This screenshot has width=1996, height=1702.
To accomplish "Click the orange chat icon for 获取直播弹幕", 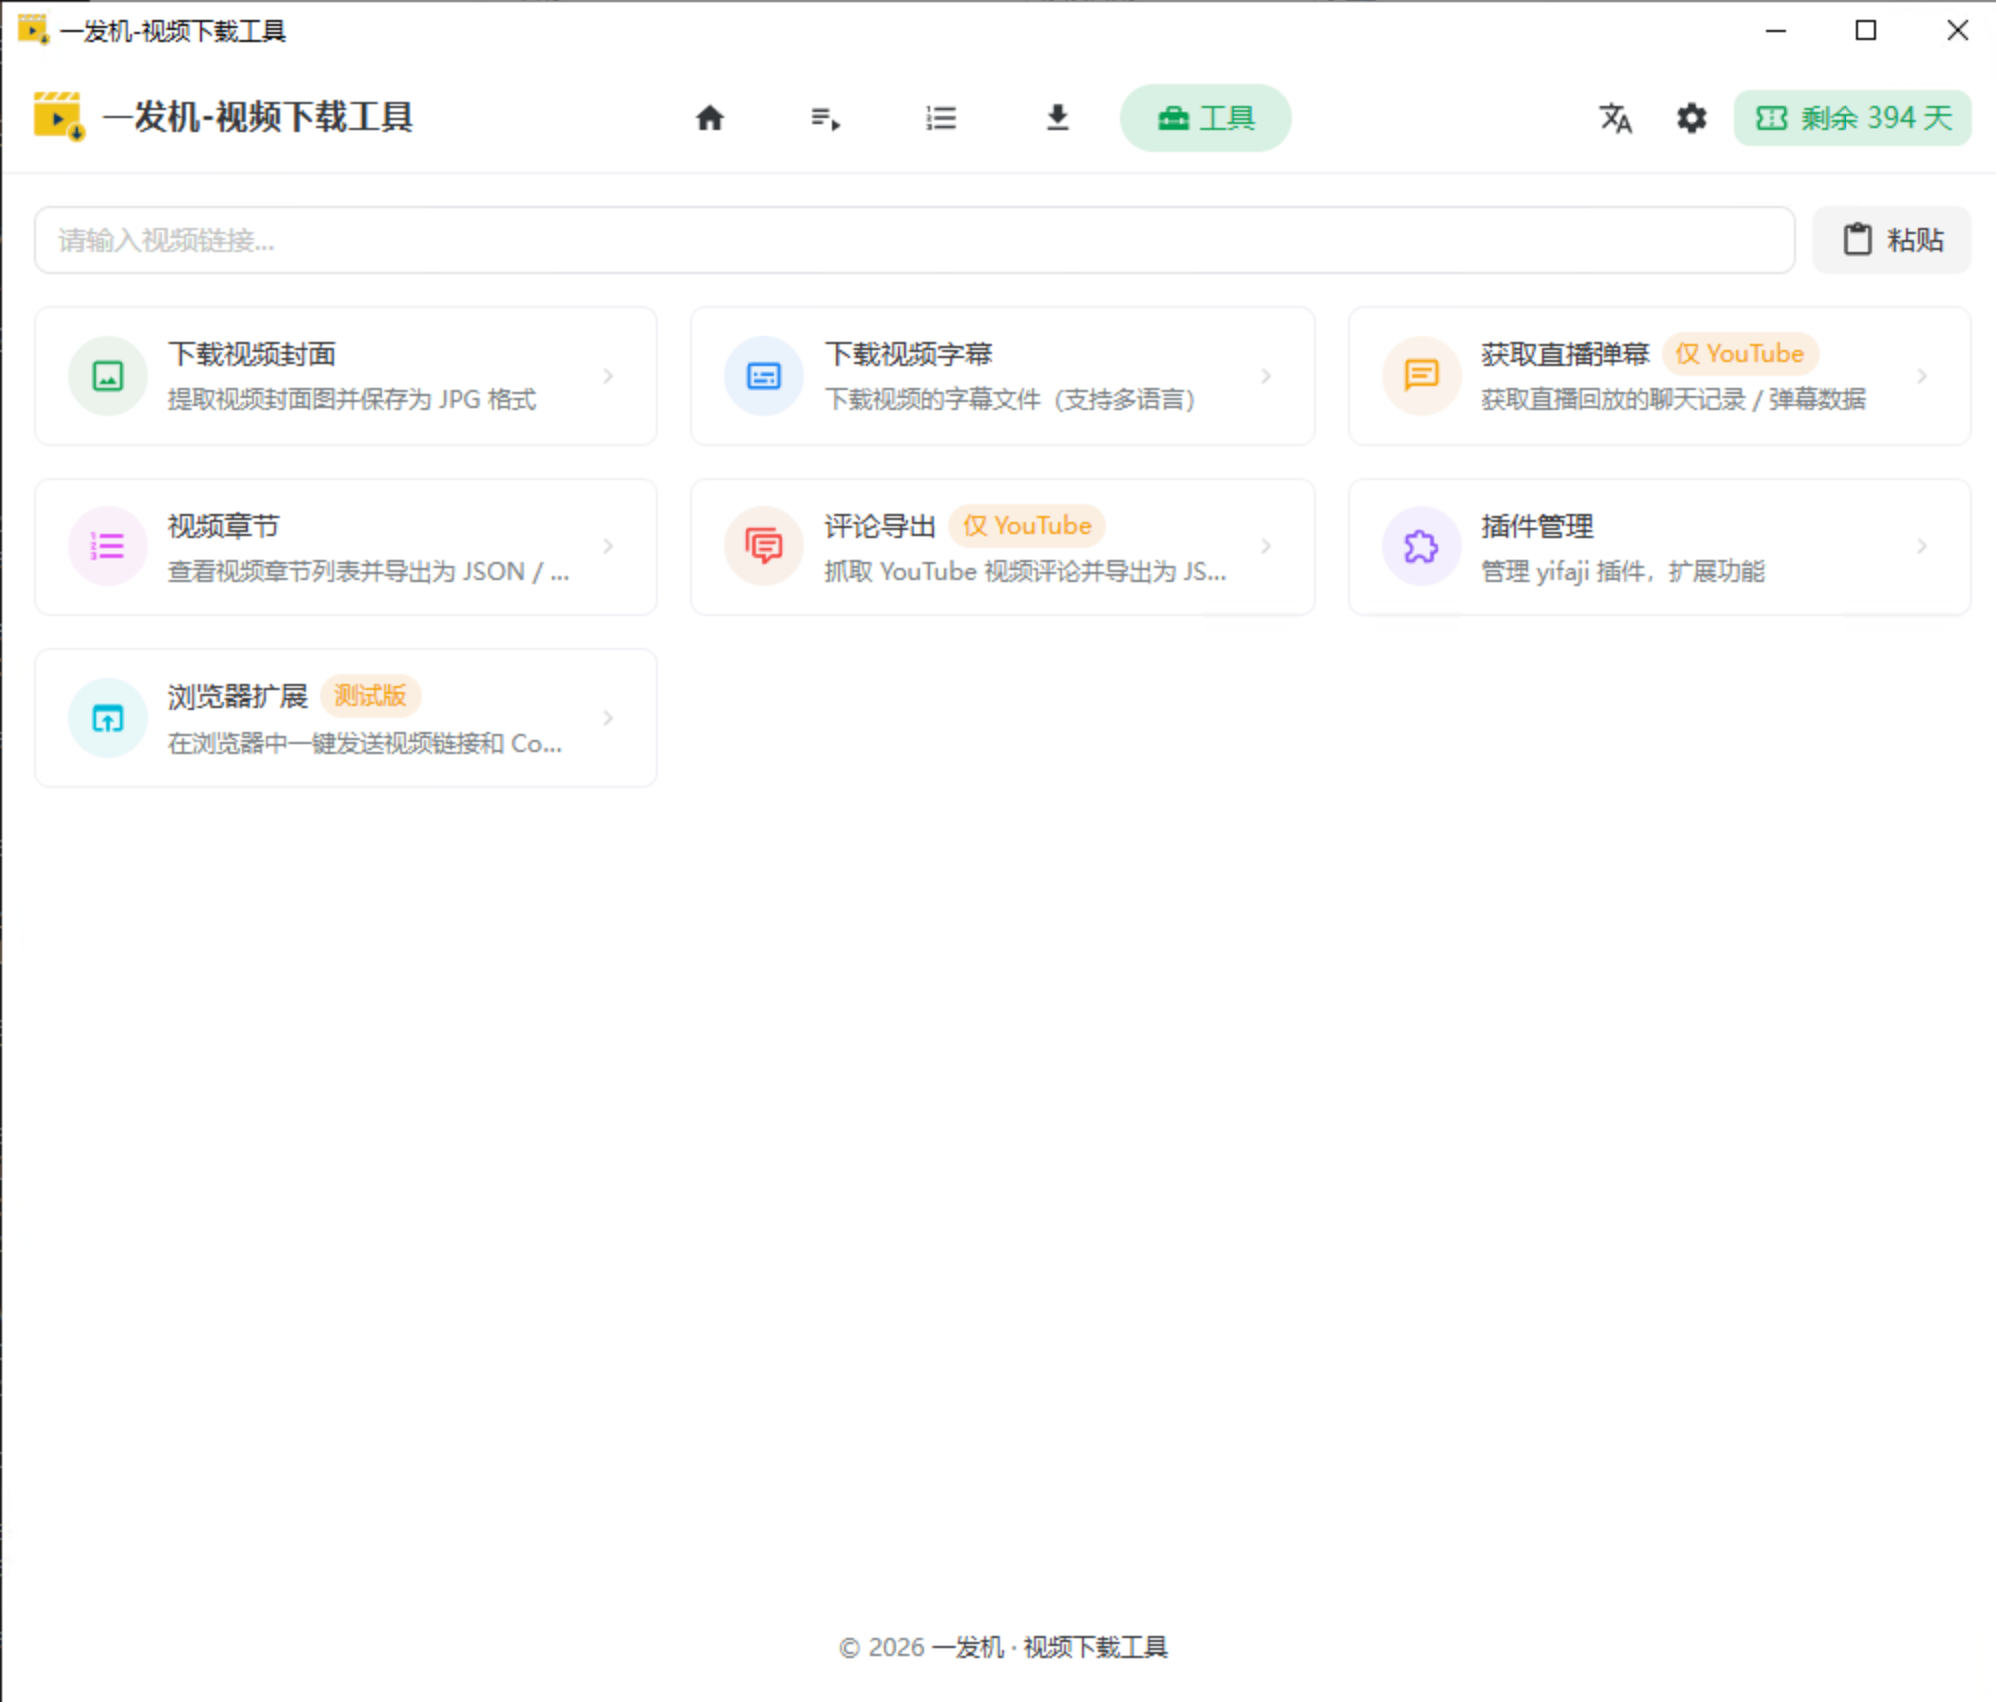I will pyautogui.click(x=1421, y=376).
